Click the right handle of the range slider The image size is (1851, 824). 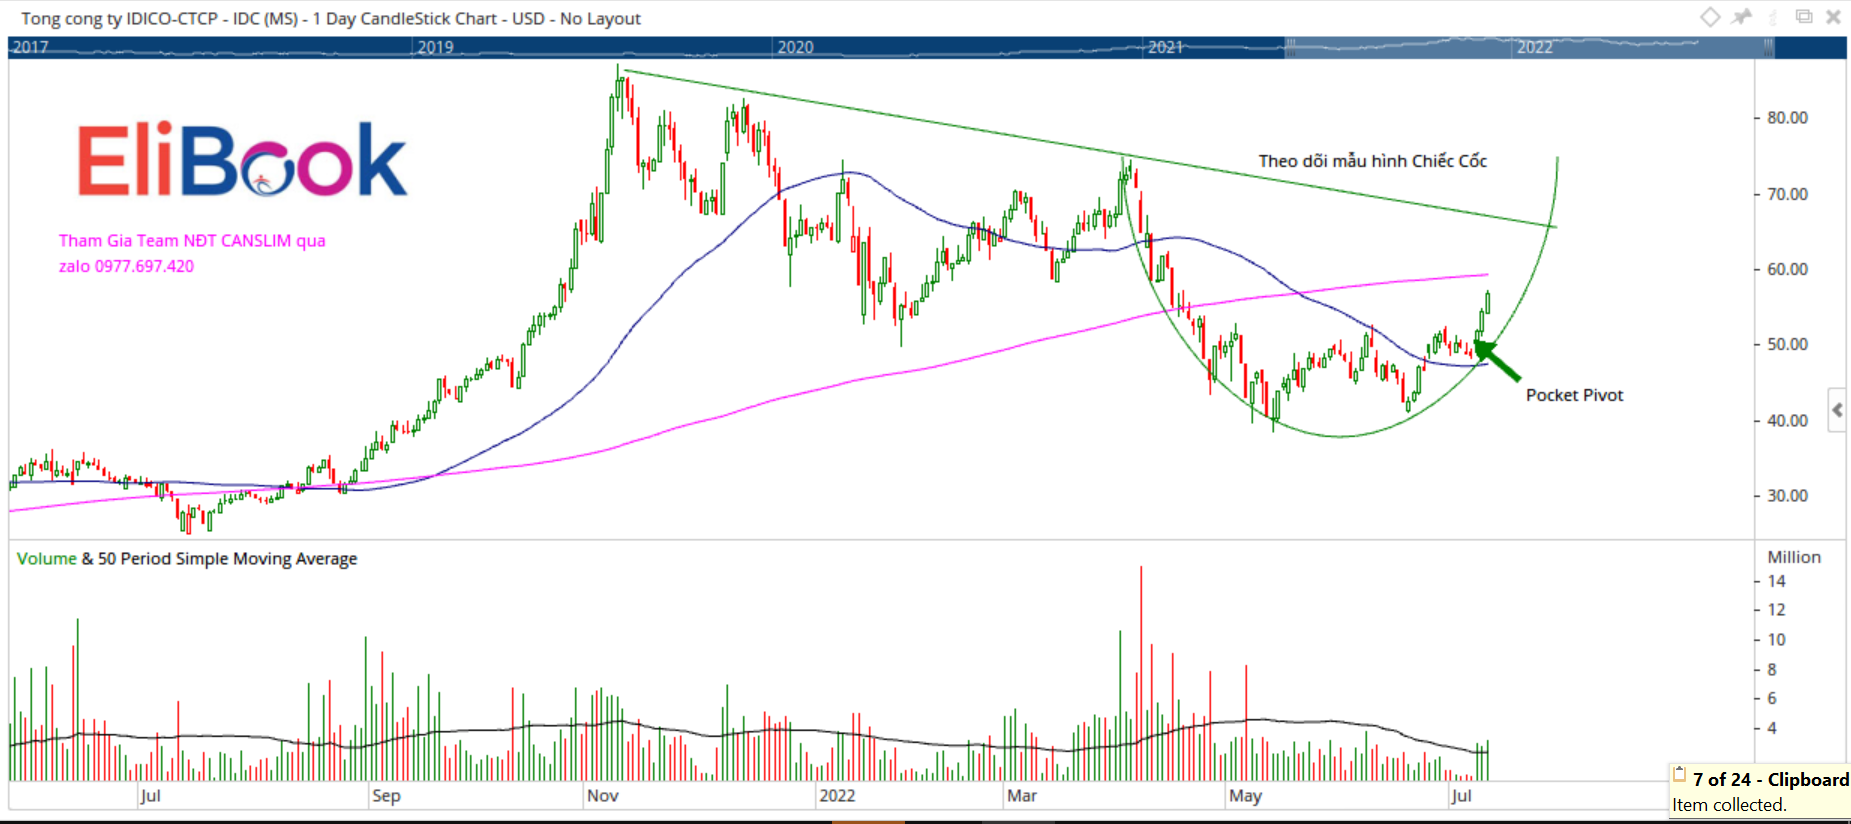(x=1768, y=47)
